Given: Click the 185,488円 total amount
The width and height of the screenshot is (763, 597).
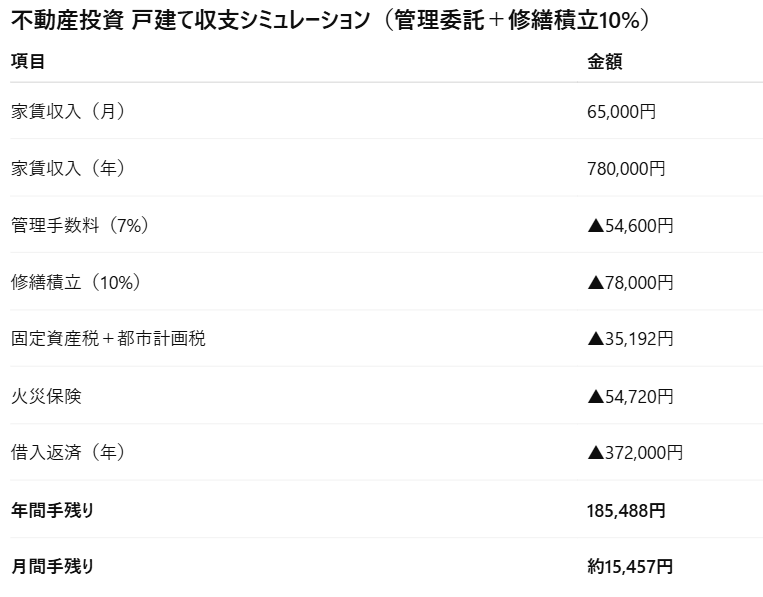Looking at the screenshot, I should point(626,511).
